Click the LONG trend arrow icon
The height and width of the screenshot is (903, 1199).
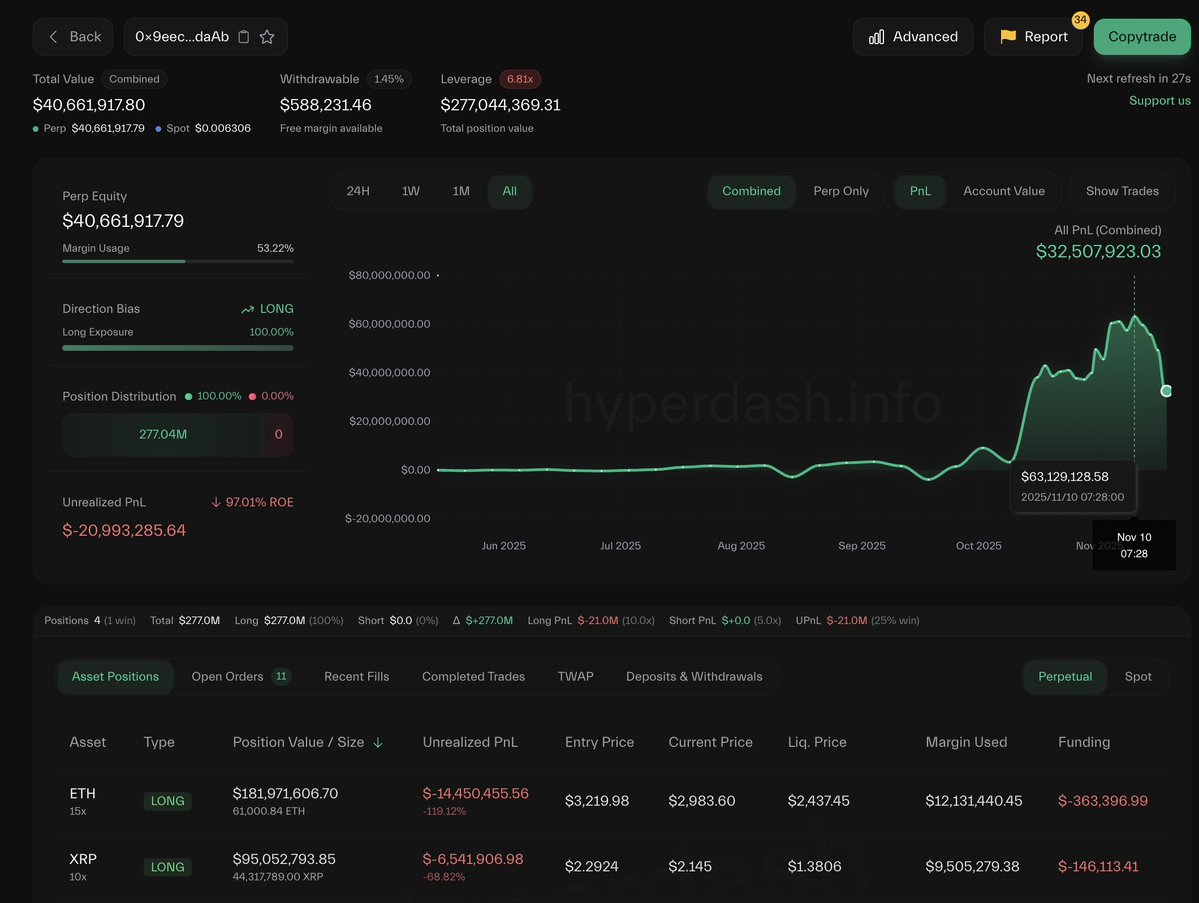click(247, 310)
